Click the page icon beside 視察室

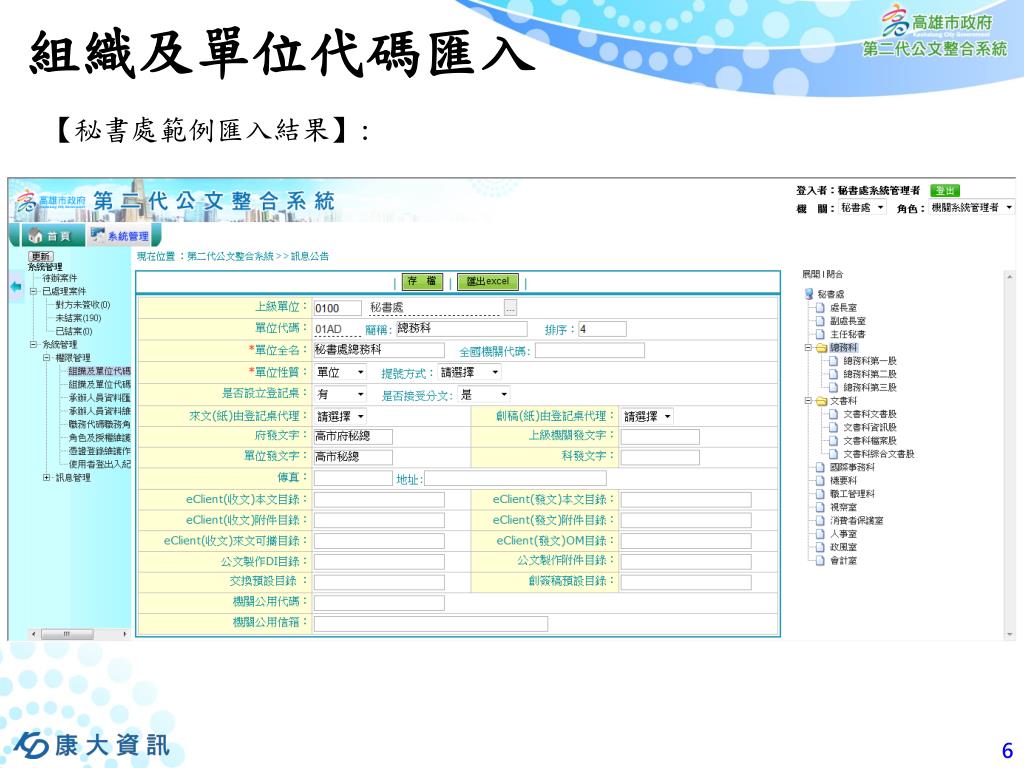pos(820,507)
